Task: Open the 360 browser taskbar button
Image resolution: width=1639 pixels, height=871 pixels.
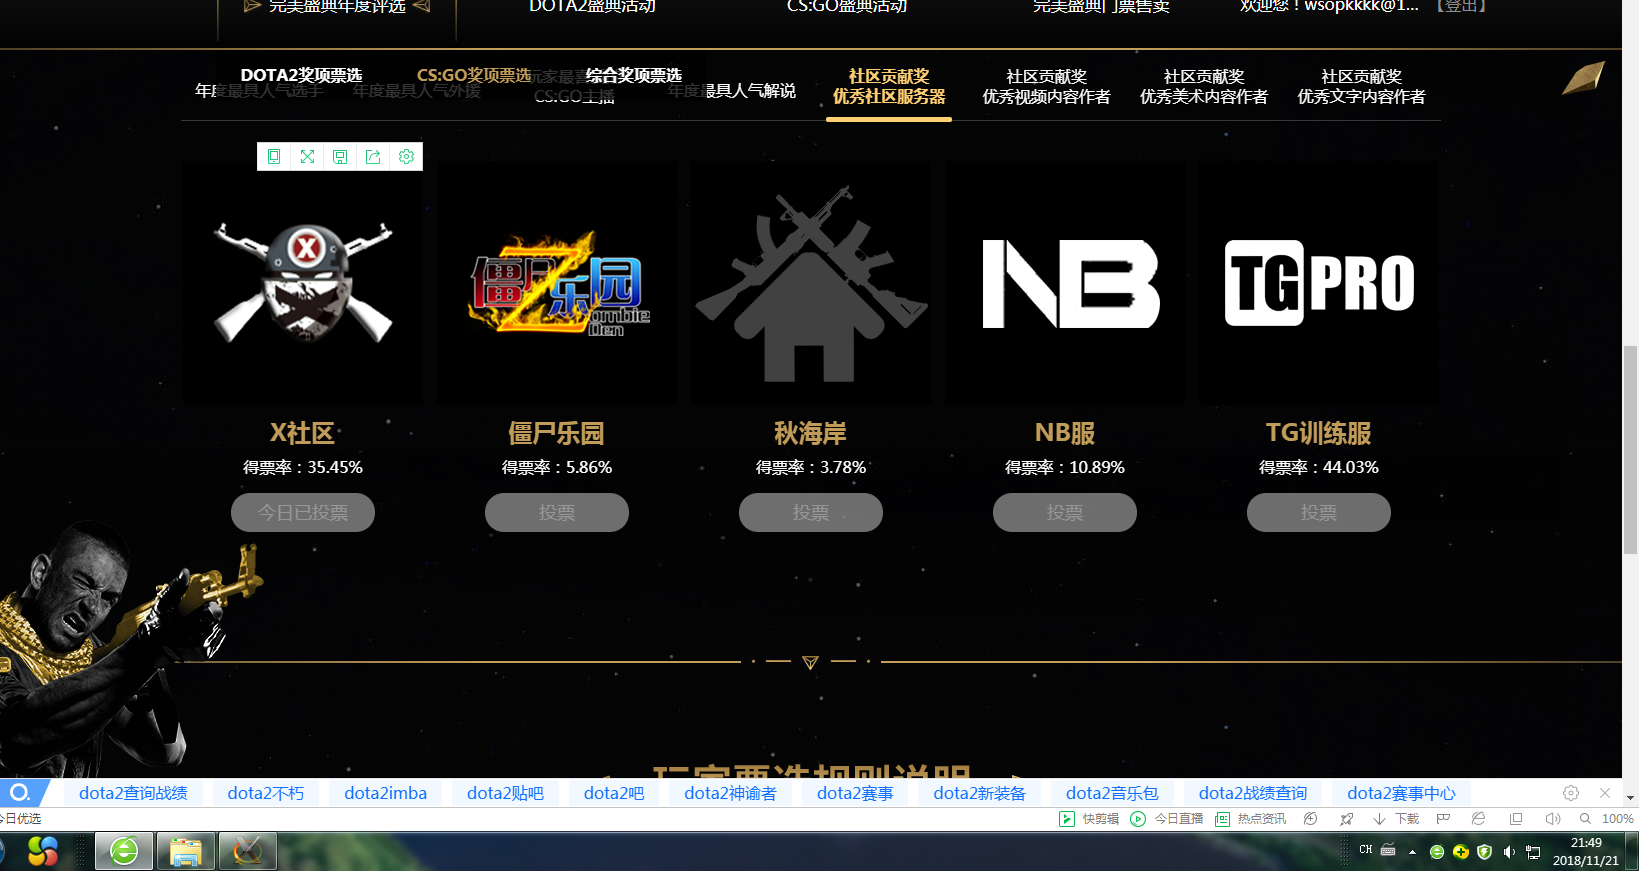Action: pyautogui.click(x=124, y=851)
